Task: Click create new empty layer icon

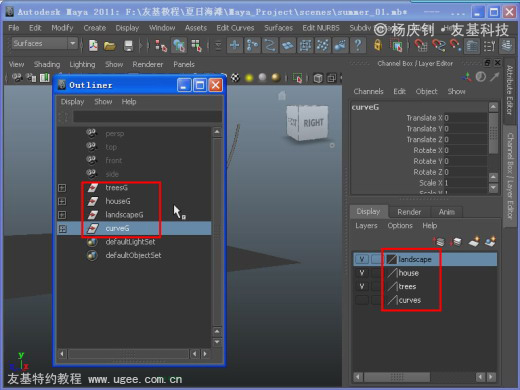Action: [474, 241]
